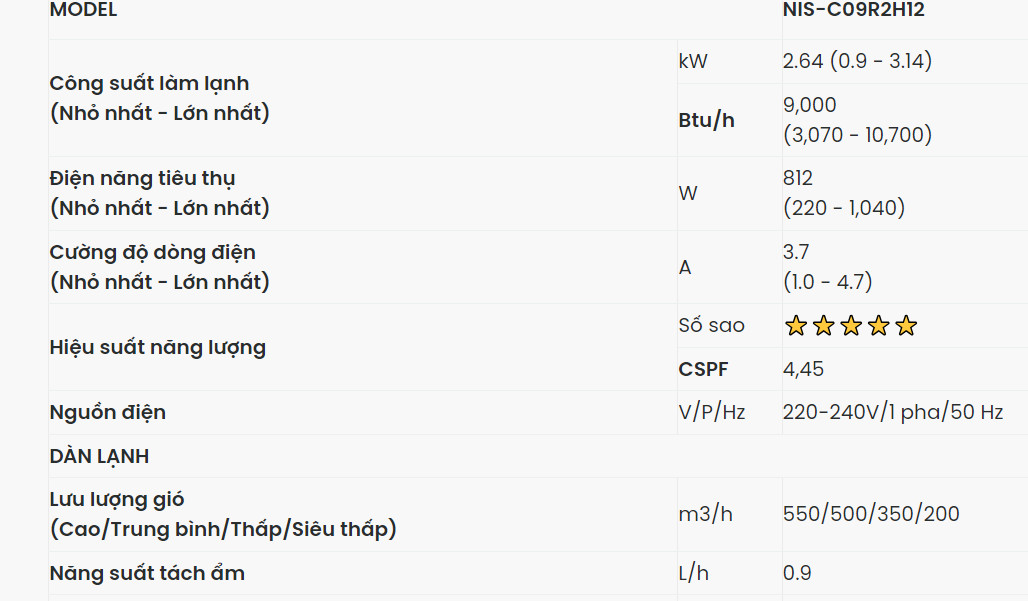Click the Cường độ dòng điện label

click(153, 253)
